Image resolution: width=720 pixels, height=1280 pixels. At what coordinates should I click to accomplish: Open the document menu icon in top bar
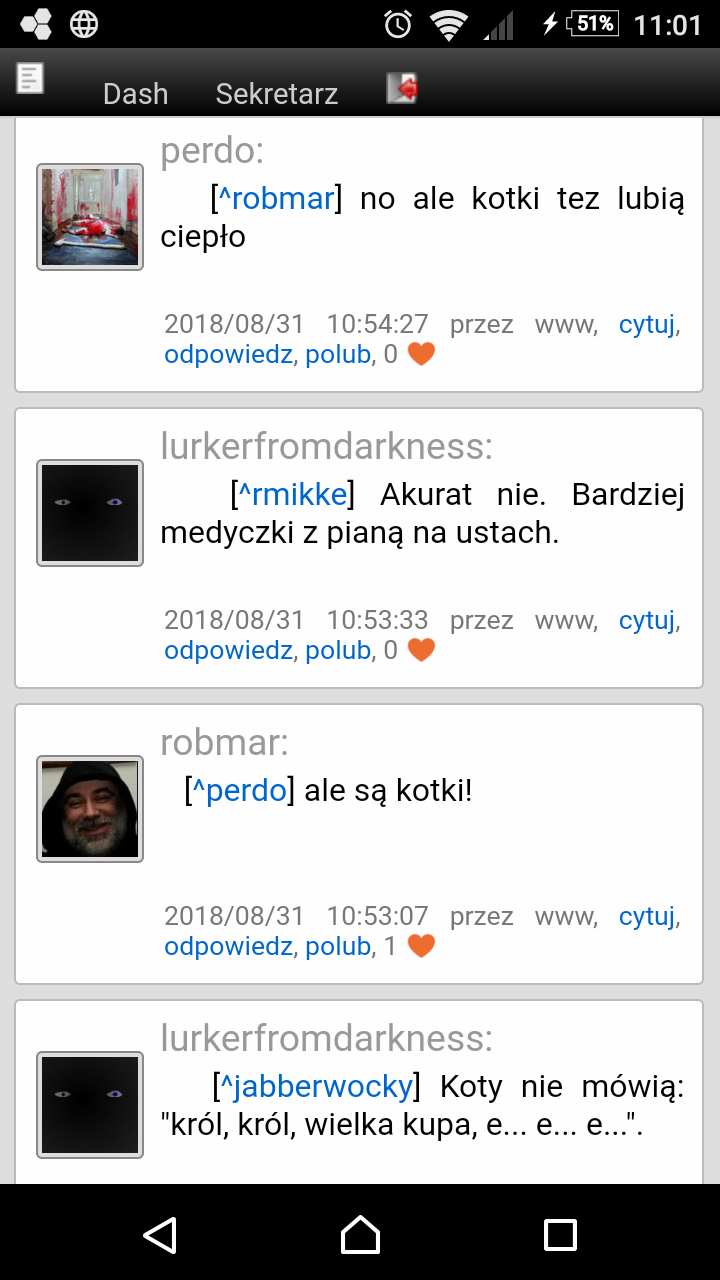31,78
